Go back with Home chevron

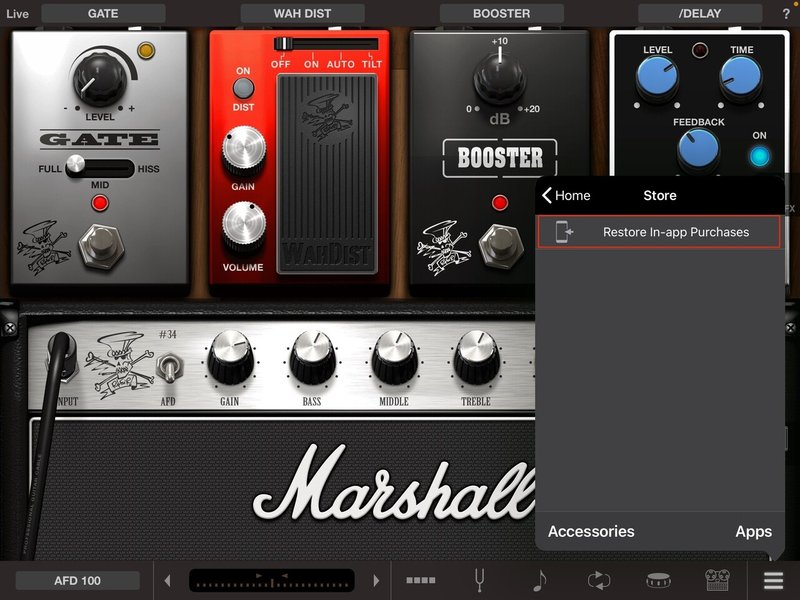click(x=566, y=195)
